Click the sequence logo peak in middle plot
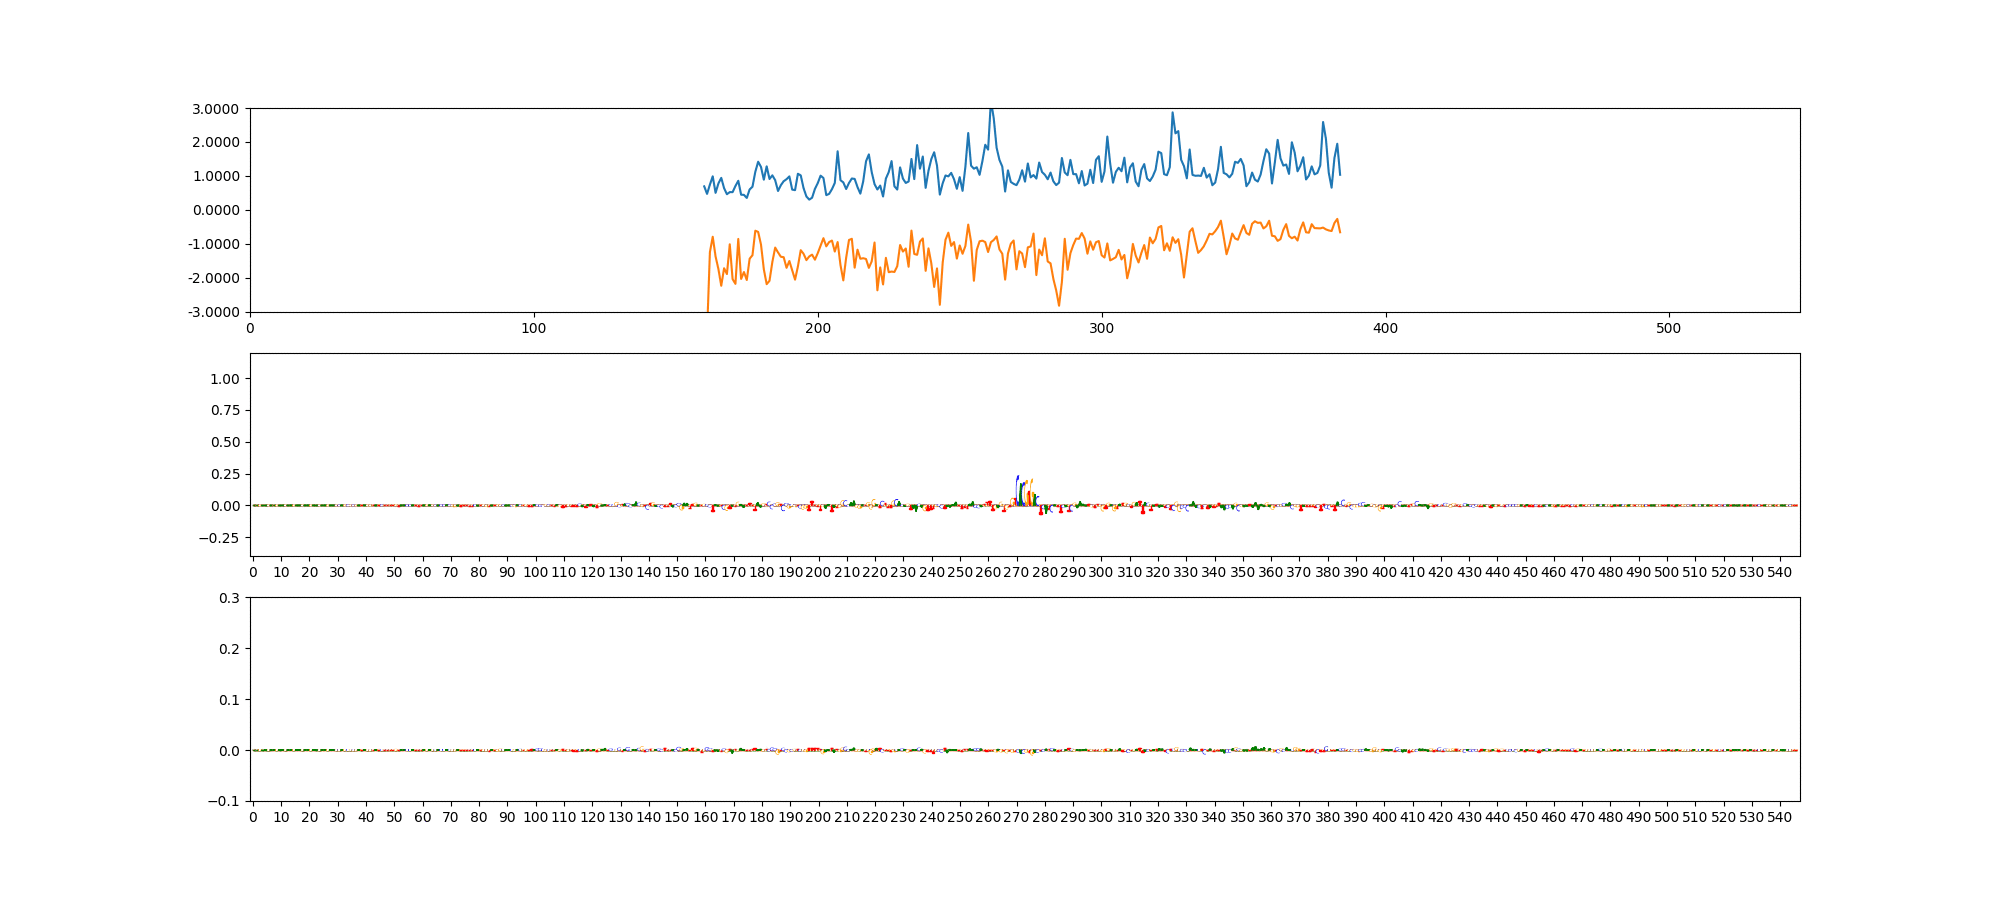2000x900 pixels. tap(1018, 478)
